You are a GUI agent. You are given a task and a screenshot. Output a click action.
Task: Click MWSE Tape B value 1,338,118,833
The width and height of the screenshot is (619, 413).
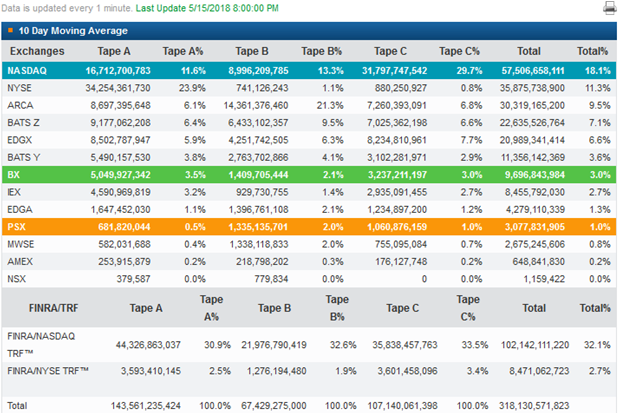click(259, 244)
